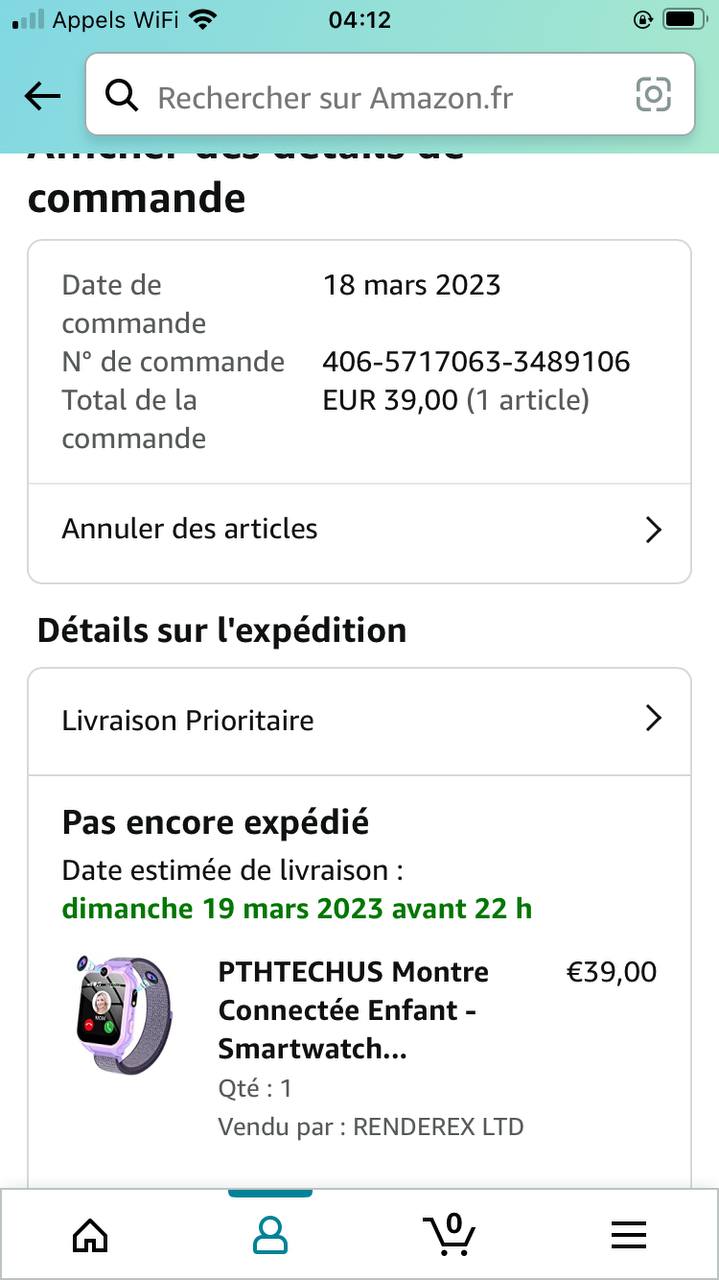Expand the Annuler des articles chevron
This screenshot has width=719, height=1280.
[653, 529]
